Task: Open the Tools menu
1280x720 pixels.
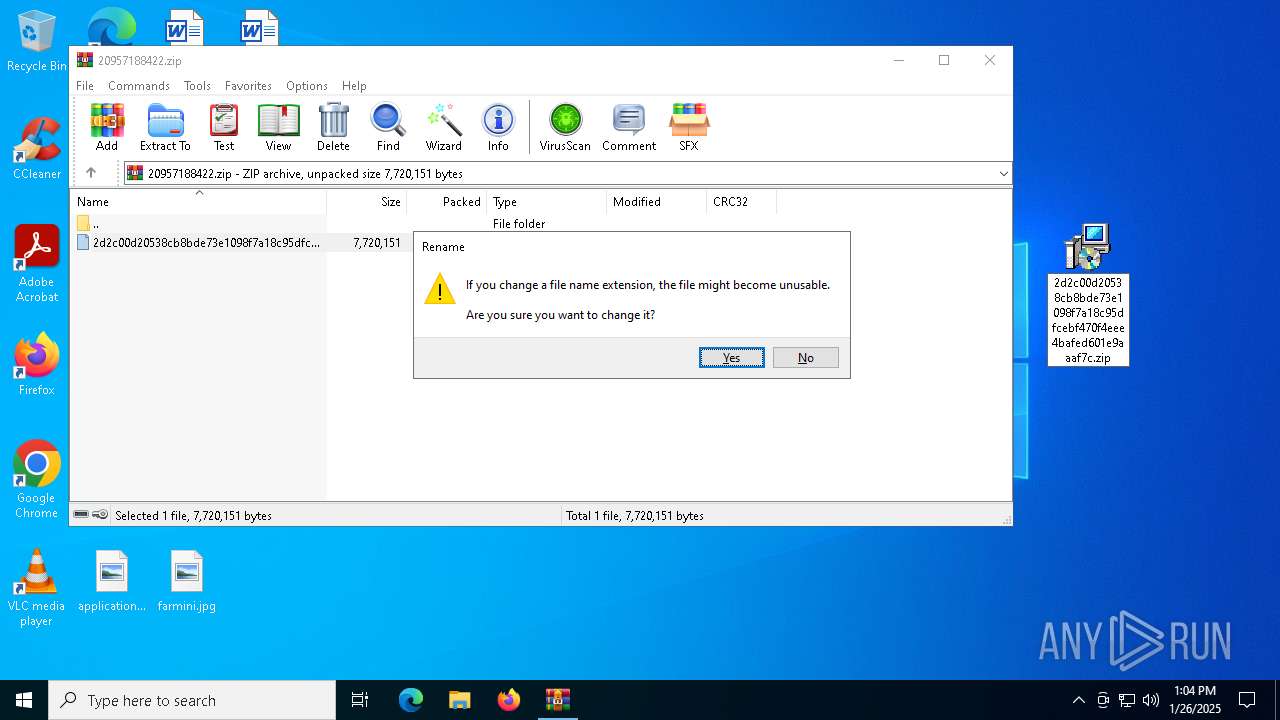Action: click(x=197, y=86)
